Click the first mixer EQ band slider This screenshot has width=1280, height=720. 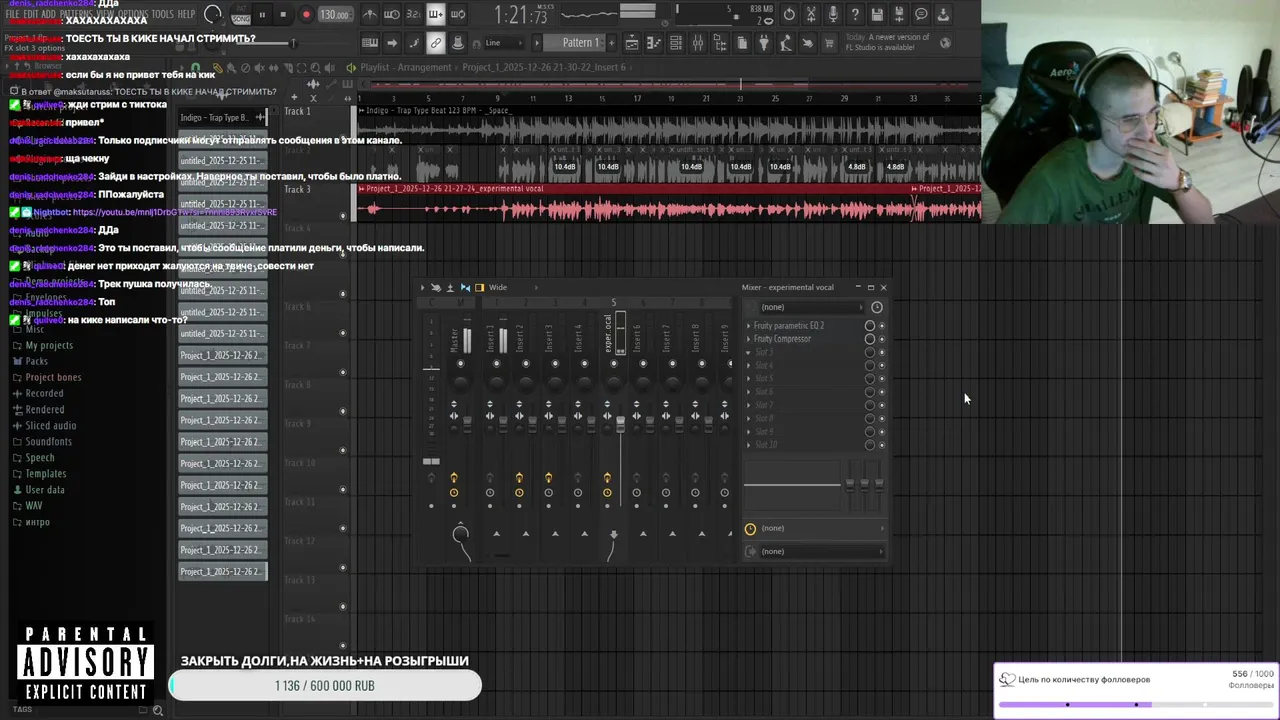click(850, 484)
